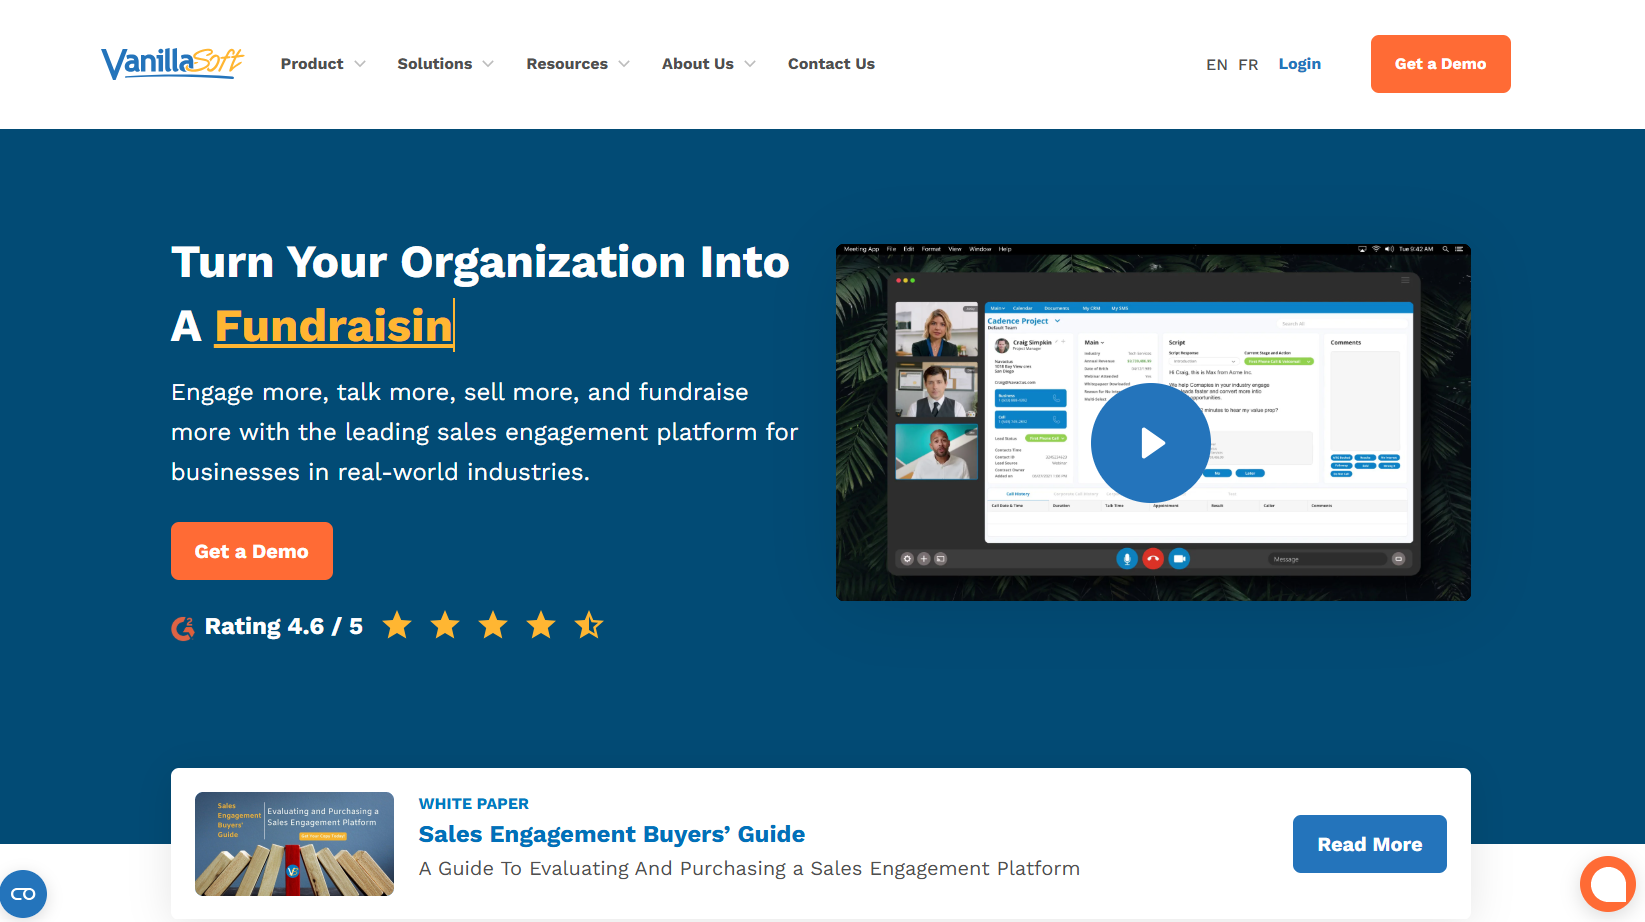1645x922 pixels.
Task: Click the camera icon in video
Action: point(1180,559)
